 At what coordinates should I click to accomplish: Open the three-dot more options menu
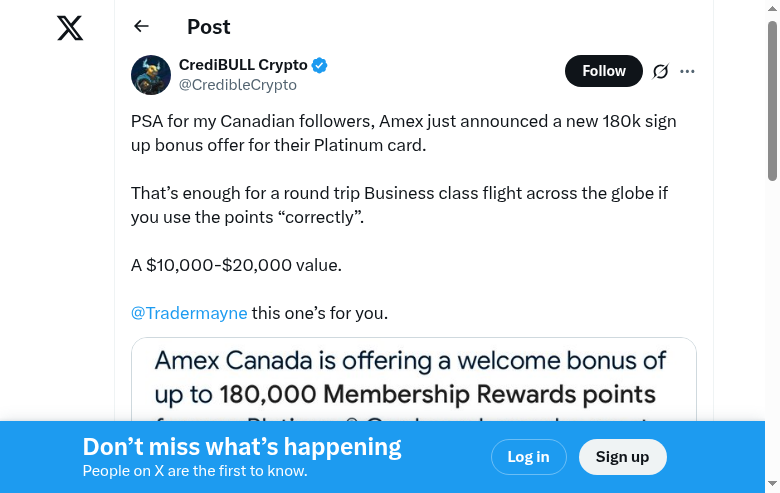tap(687, 71)
